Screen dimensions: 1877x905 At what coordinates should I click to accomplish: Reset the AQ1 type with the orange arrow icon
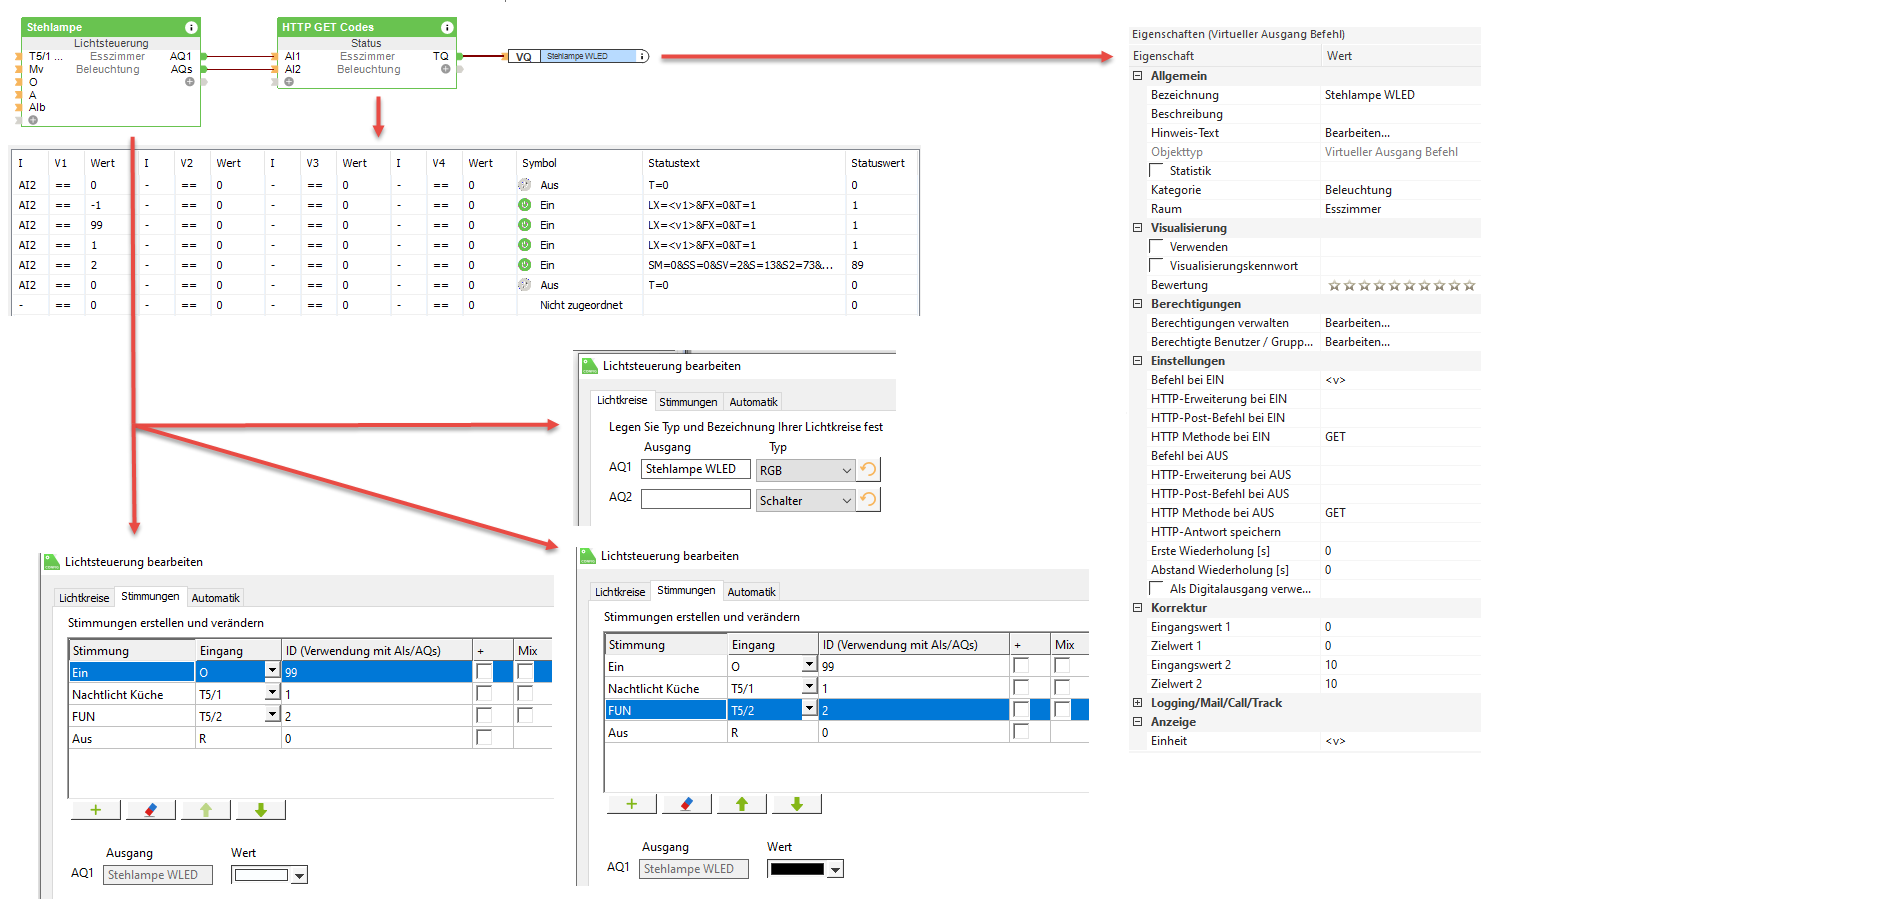click(x=868, y=469)
